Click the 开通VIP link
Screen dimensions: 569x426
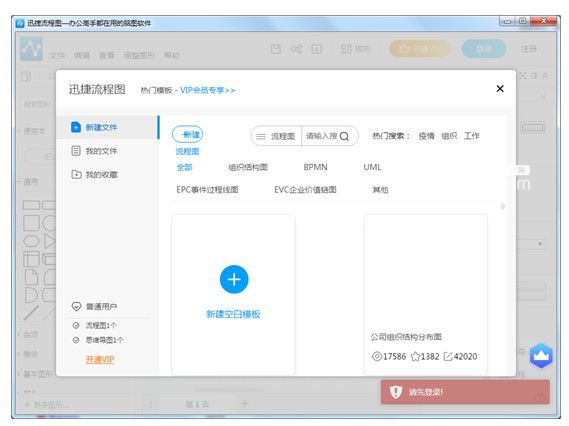100,360
